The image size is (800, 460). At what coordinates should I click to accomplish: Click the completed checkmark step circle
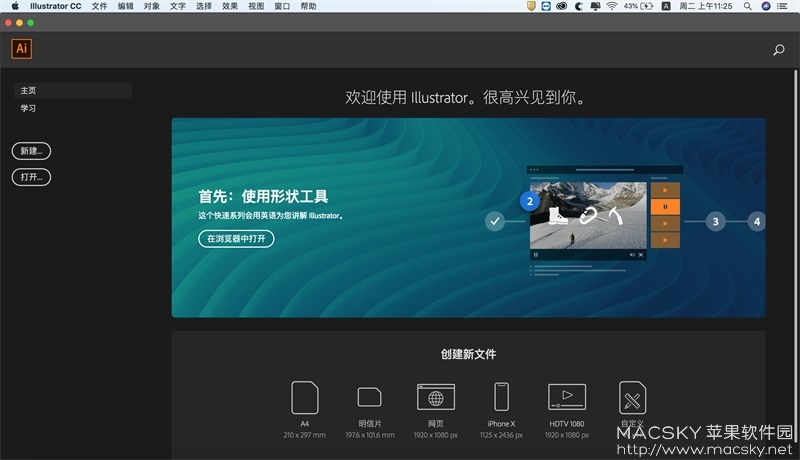point(494,221)
